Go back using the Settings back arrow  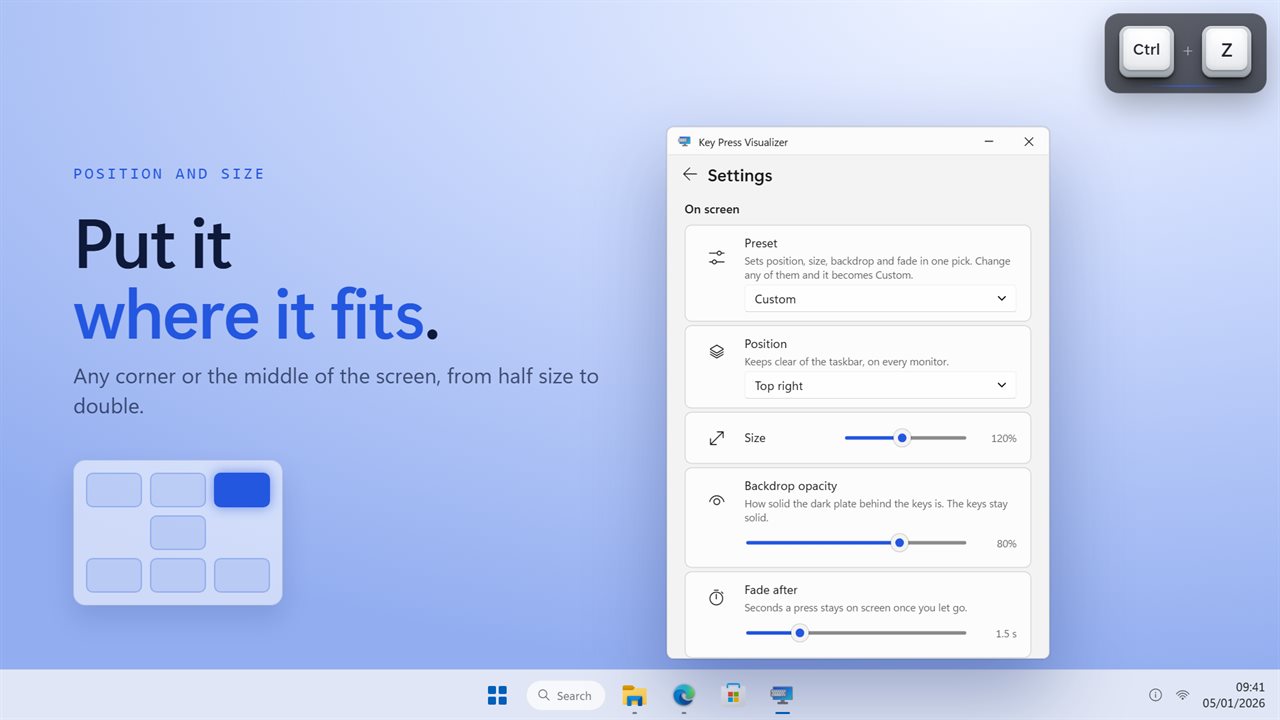[x=690, y=175]
